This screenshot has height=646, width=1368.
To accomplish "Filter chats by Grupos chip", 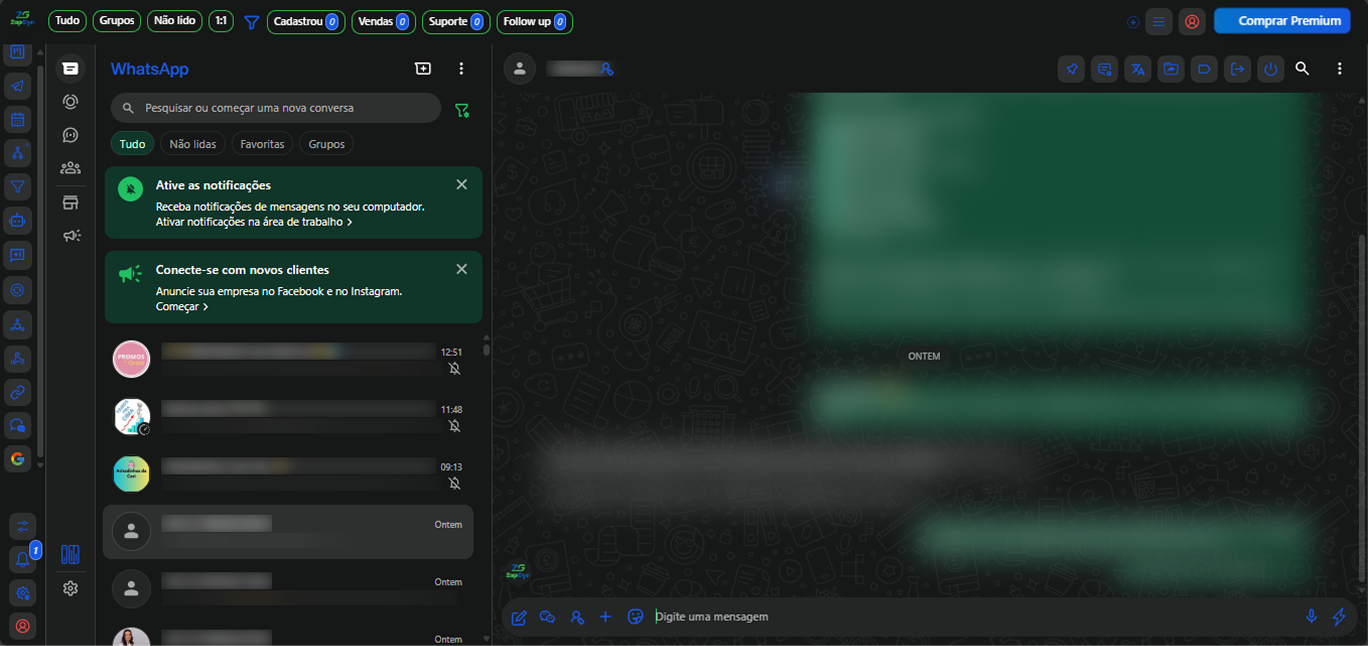I will 326,144.
